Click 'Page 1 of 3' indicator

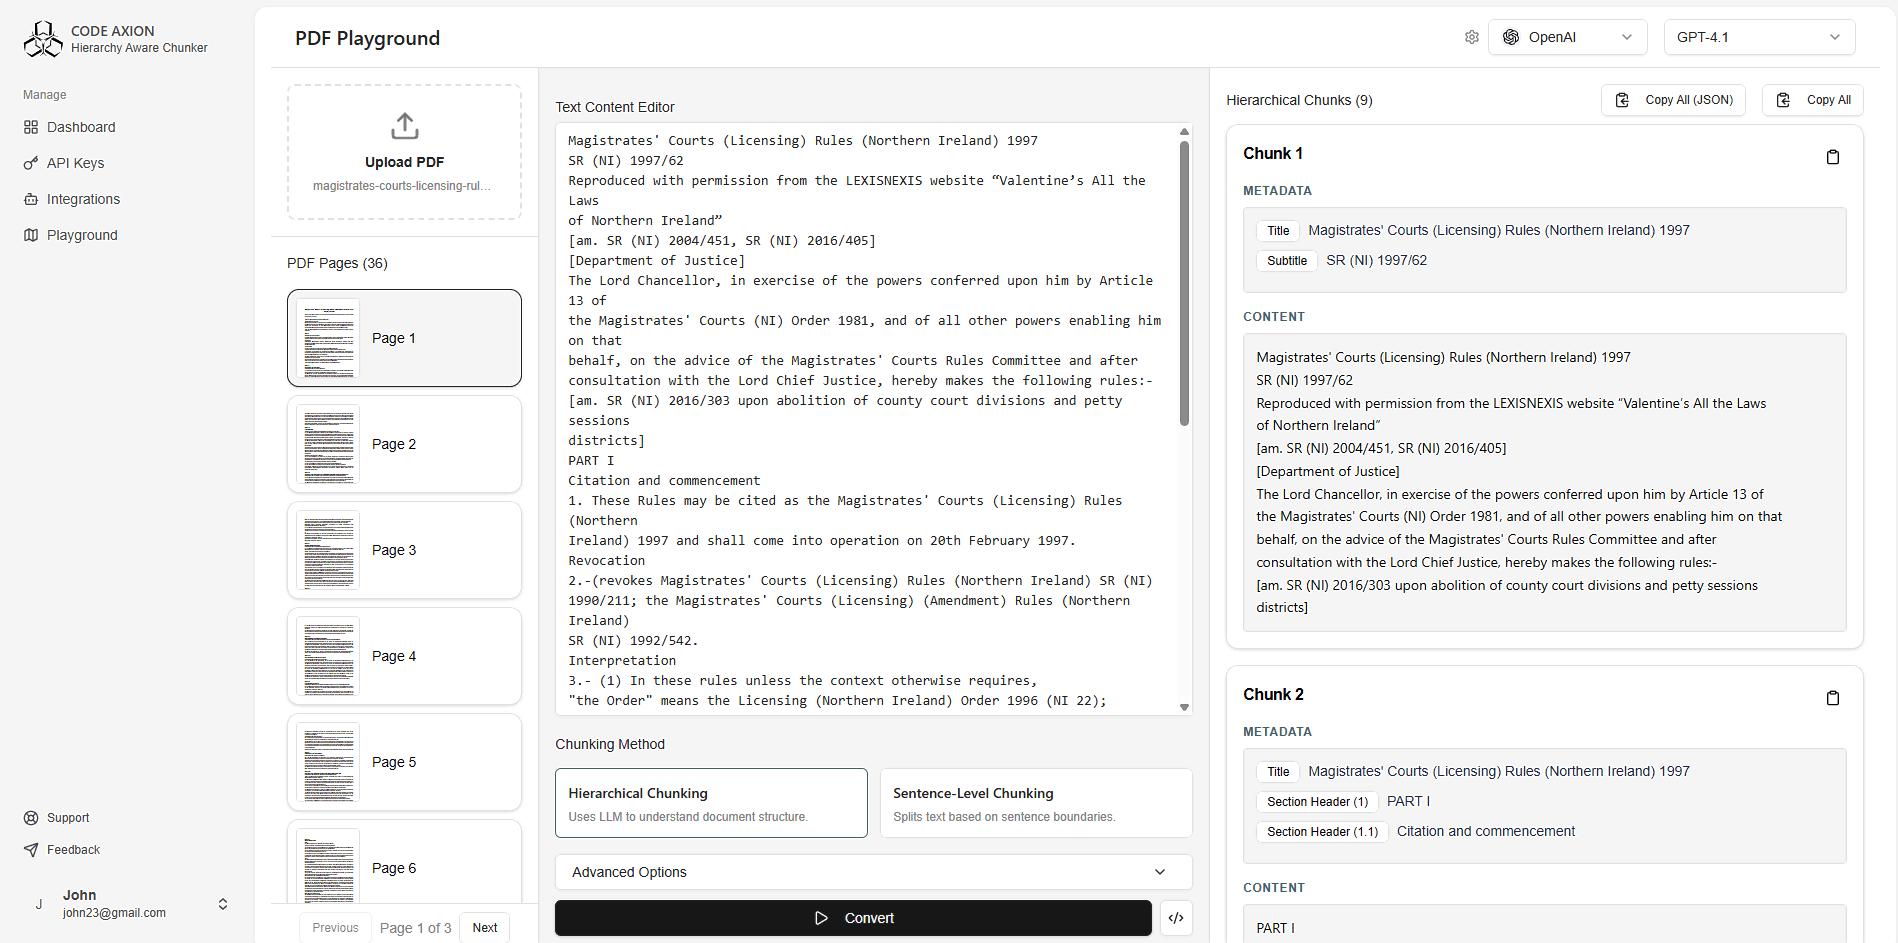pyautogui.click(x=415, y=928)
